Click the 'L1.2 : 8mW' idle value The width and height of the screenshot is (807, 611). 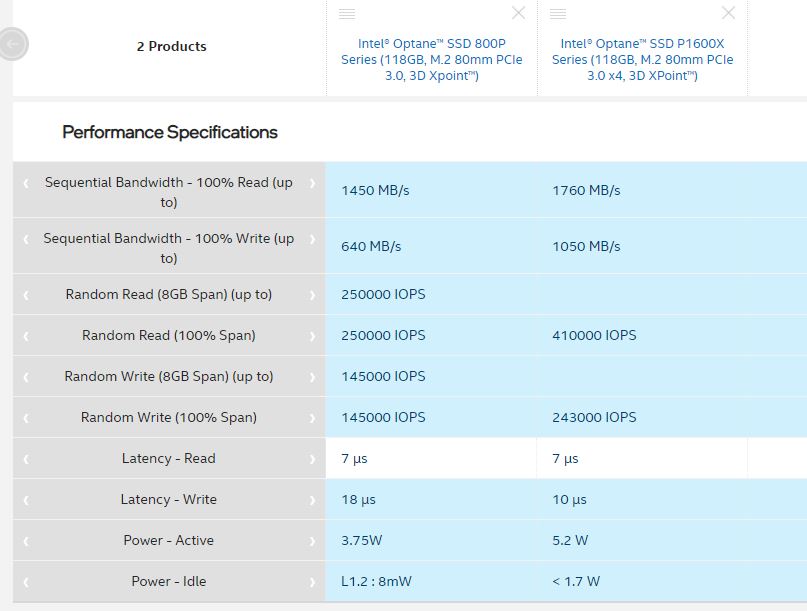coord(376,582)
